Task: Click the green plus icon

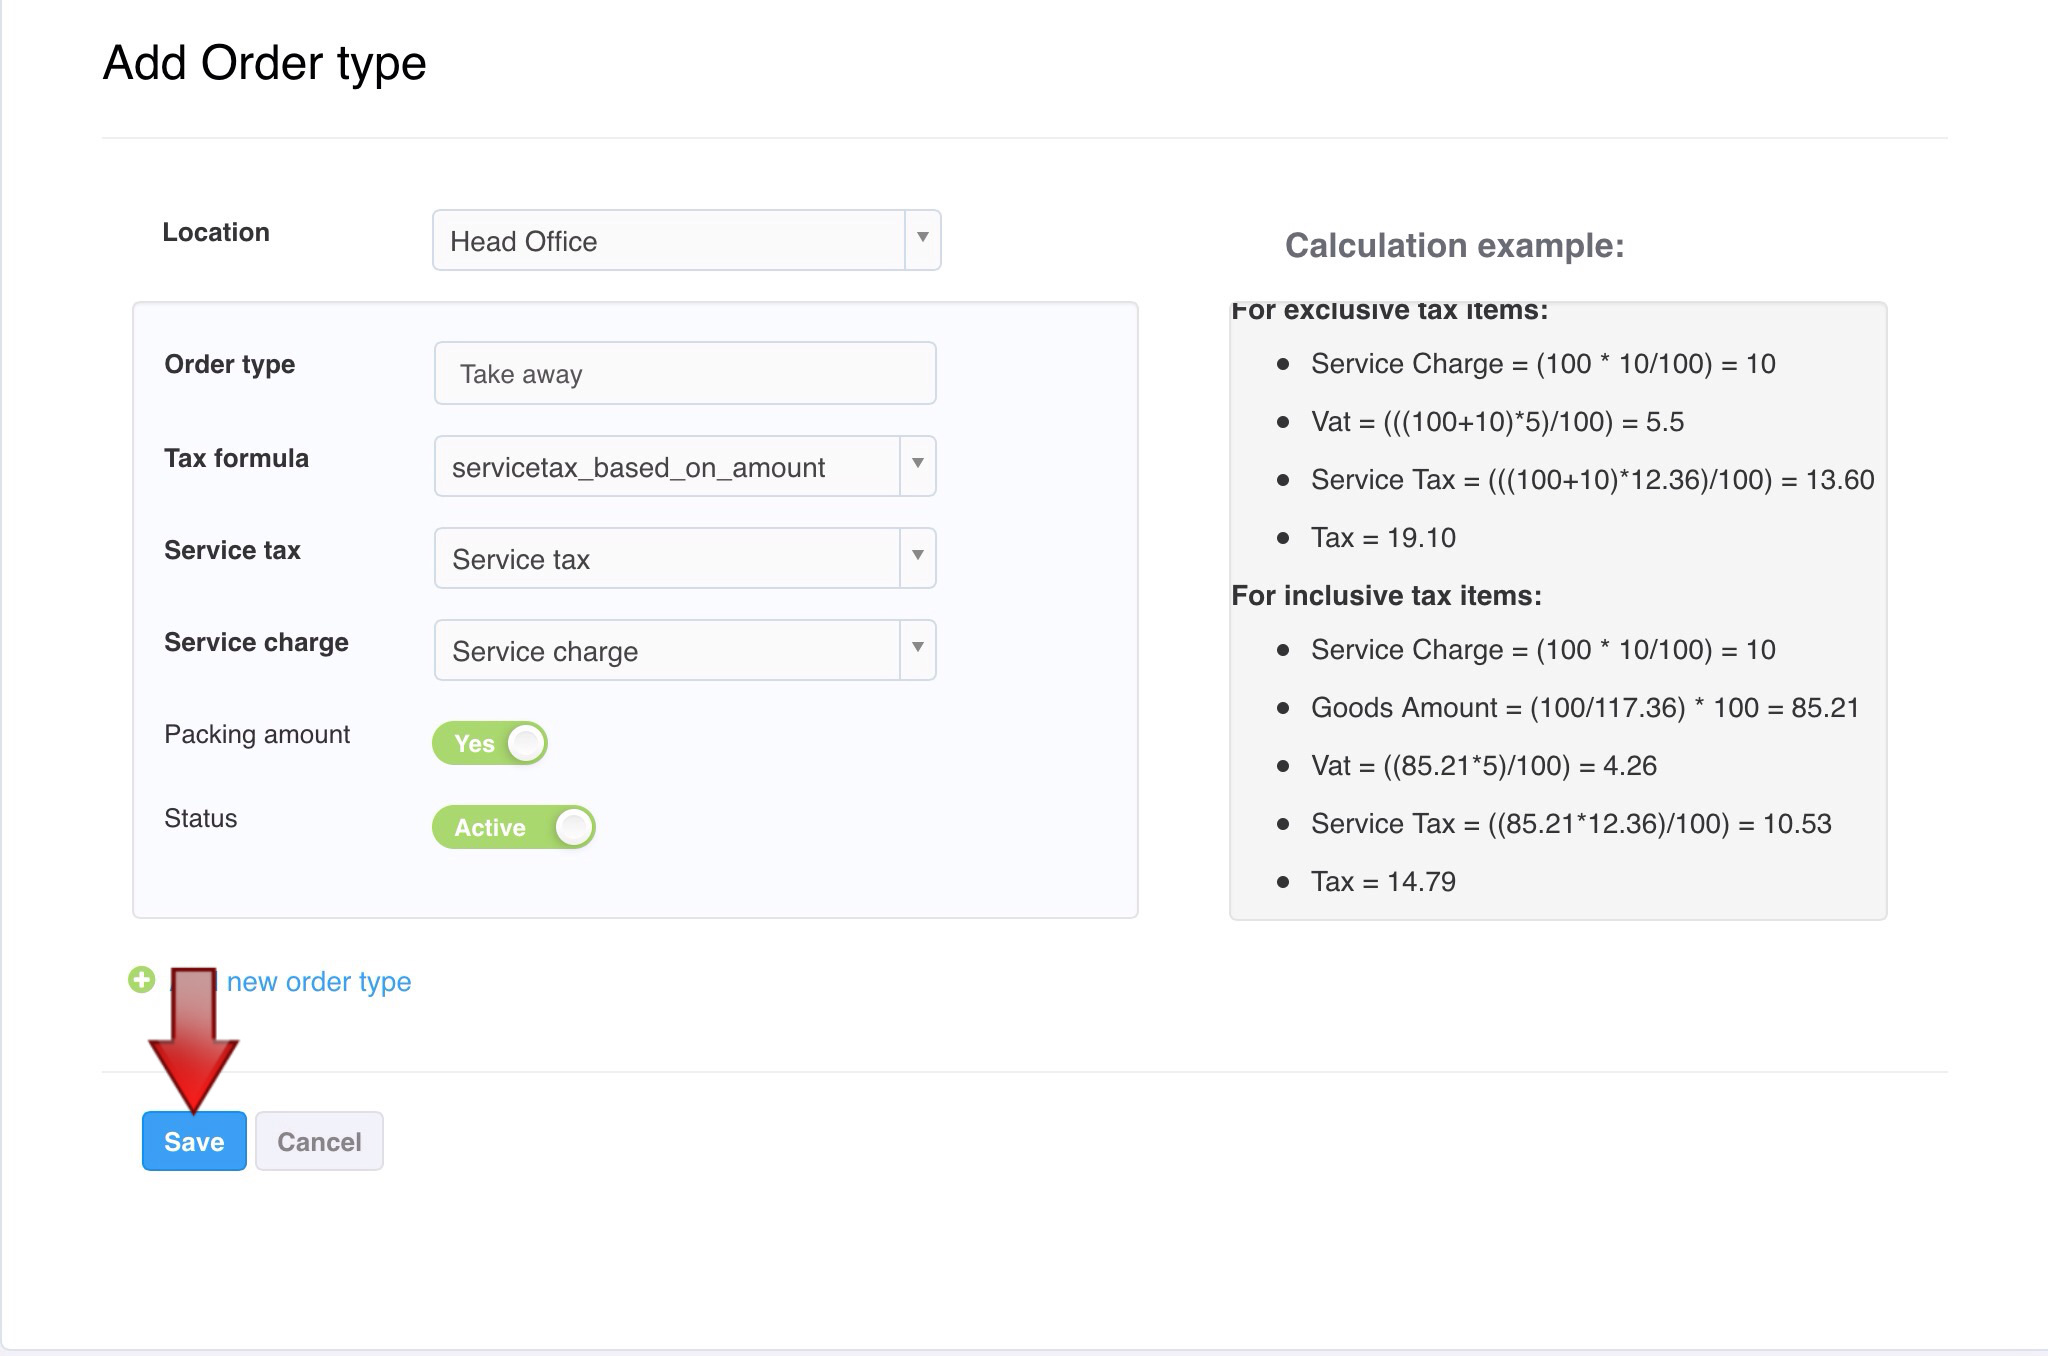Action: [x=142, y=980]
